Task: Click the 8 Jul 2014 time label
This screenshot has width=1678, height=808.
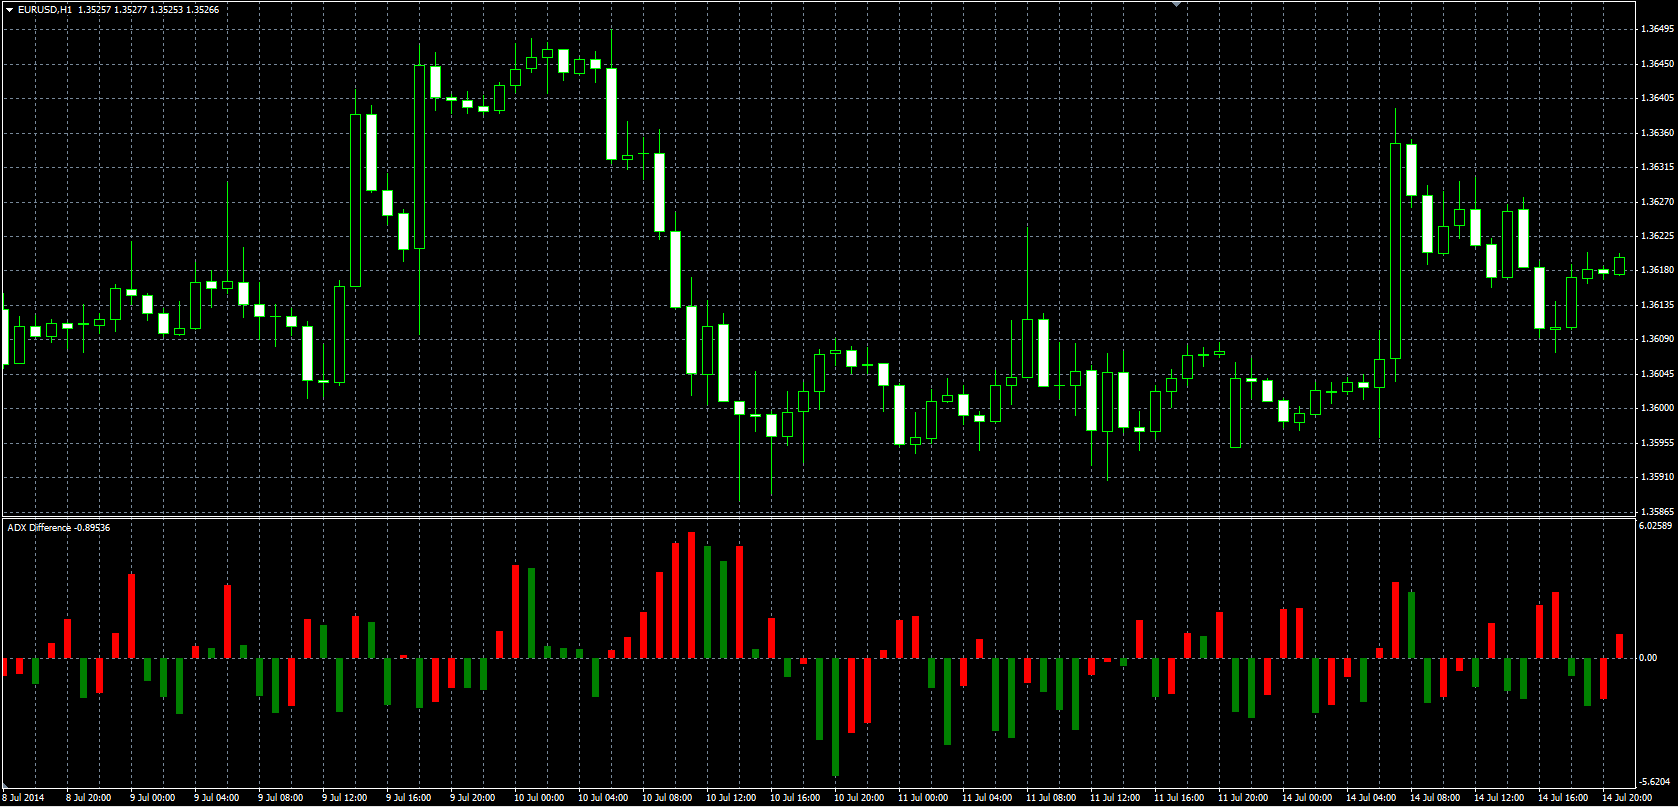Action: [x=24, y=798]
